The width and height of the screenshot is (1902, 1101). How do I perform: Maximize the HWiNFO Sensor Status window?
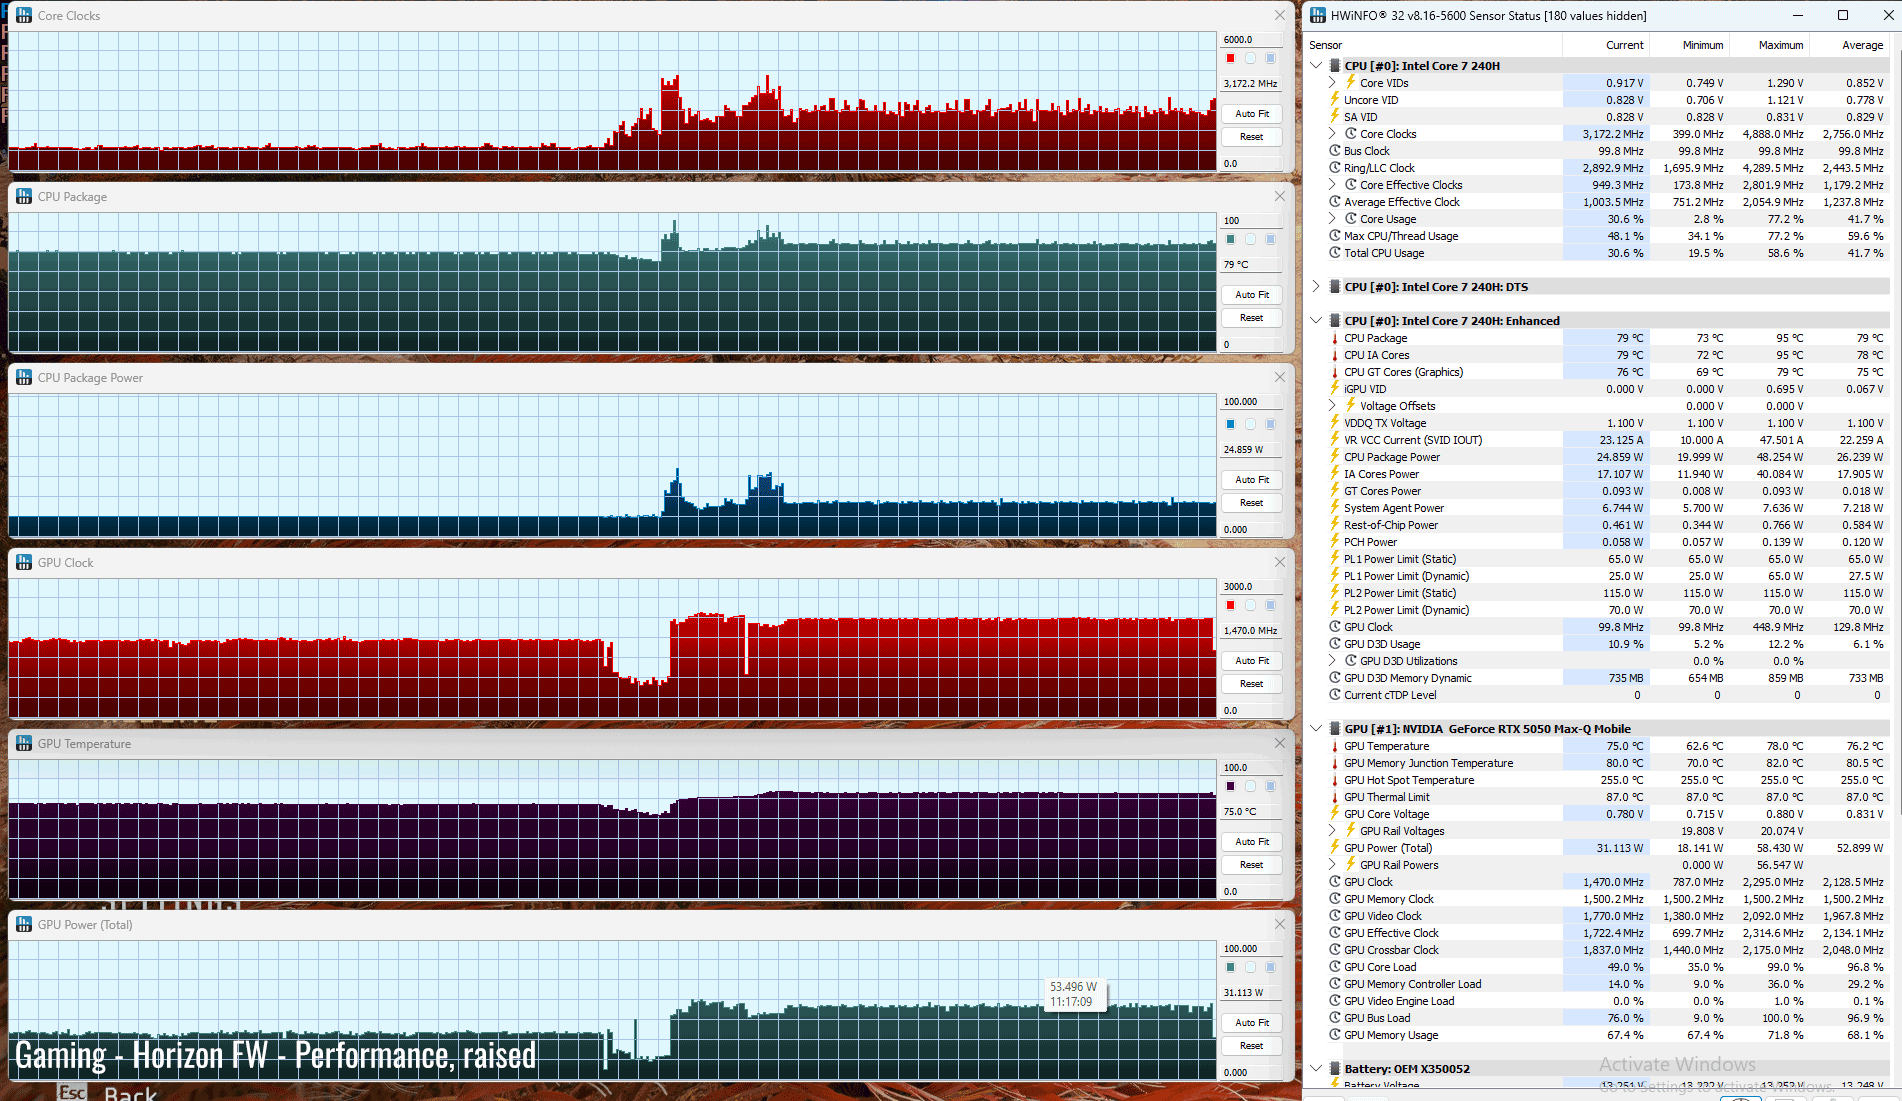click(1843, 15)
